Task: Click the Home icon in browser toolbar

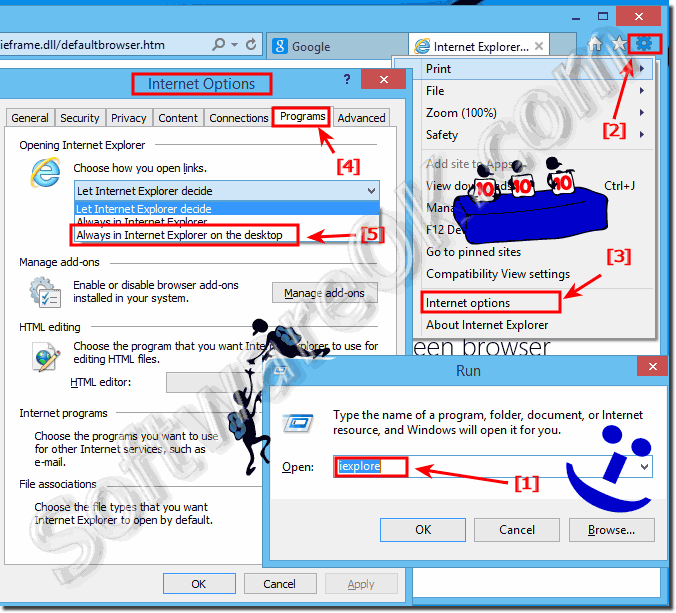Action: coord(595,44)
